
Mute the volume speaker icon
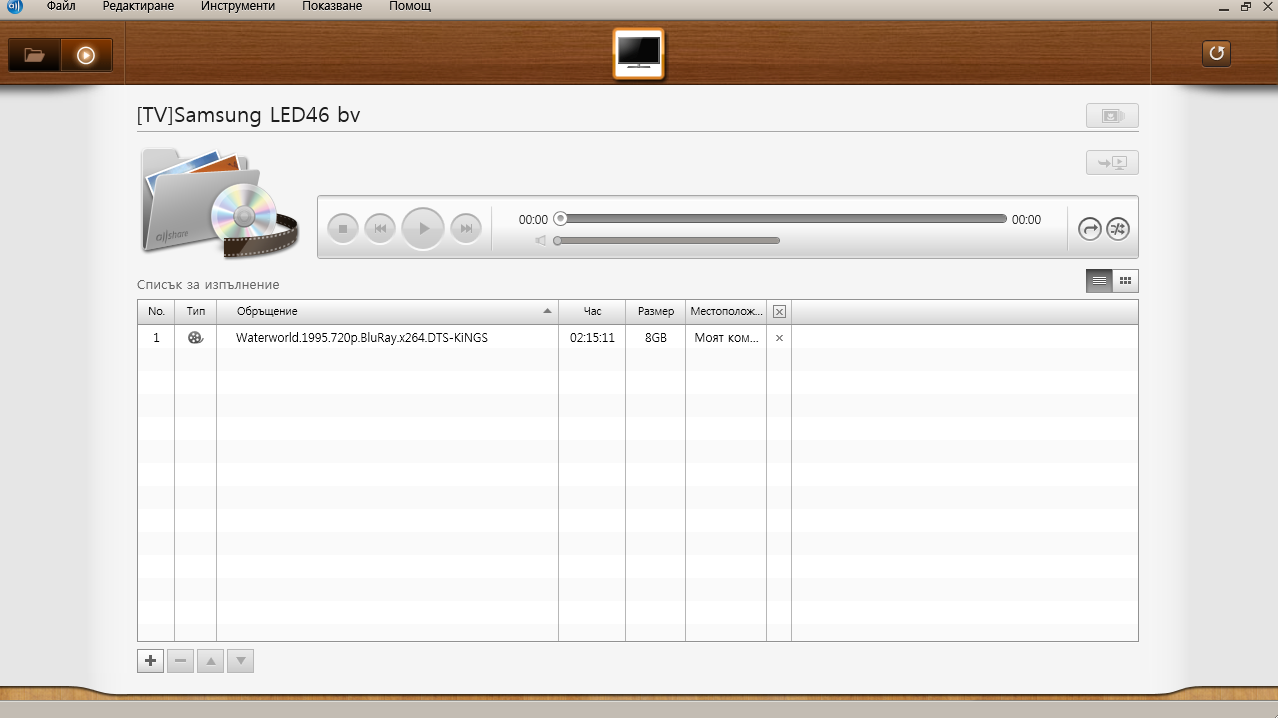(540, 240)
